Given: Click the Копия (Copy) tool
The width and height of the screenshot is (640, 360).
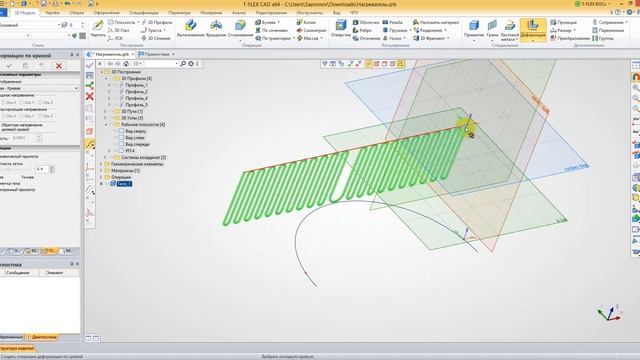Looking at the screenshot, I should pos(306,22).
